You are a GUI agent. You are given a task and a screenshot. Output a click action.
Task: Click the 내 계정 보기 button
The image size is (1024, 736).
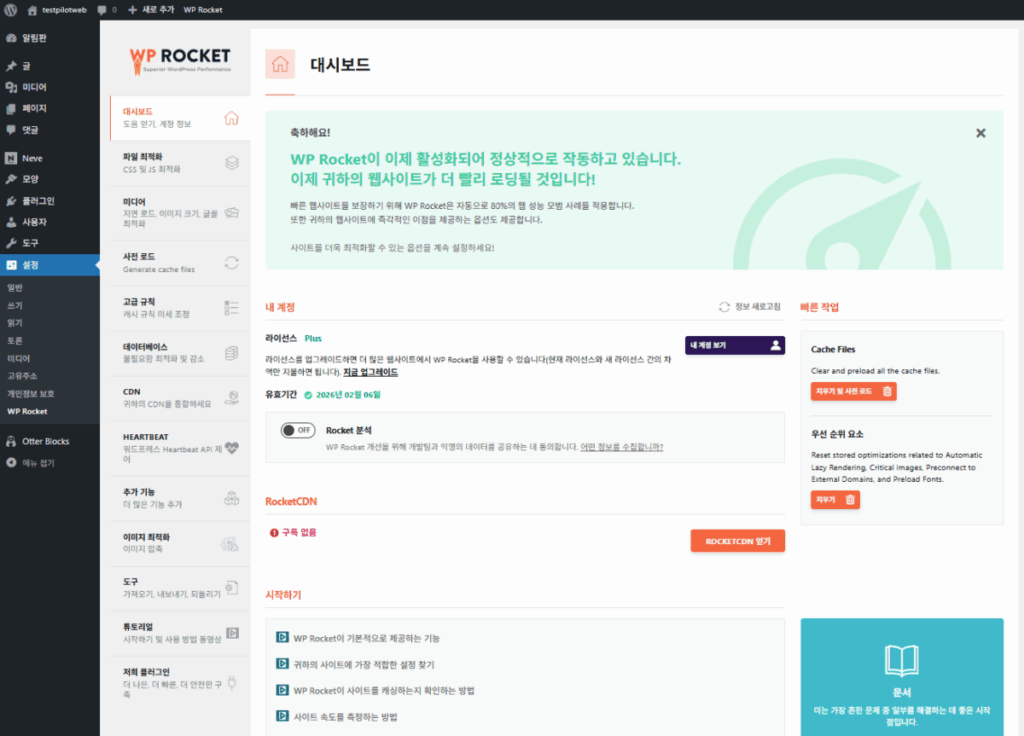(735, 344)
